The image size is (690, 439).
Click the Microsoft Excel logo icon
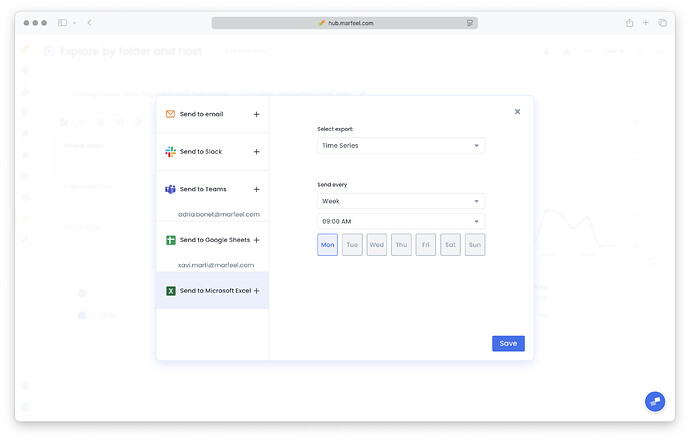click(170, 290)
